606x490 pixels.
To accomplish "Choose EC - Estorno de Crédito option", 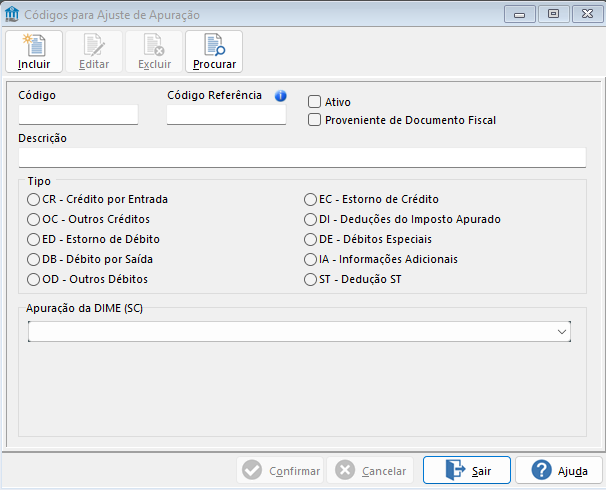I will coord(310,200).
